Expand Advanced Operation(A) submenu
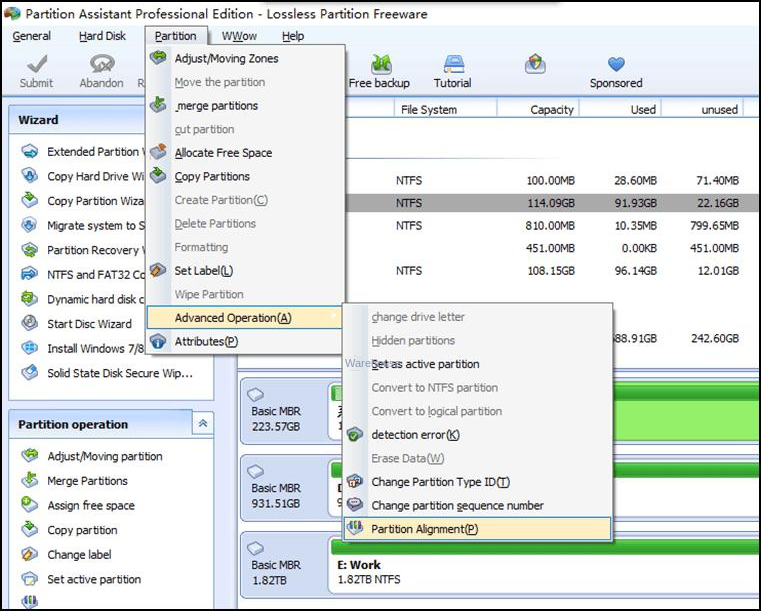The image size is (761, 611). point(233,318)
